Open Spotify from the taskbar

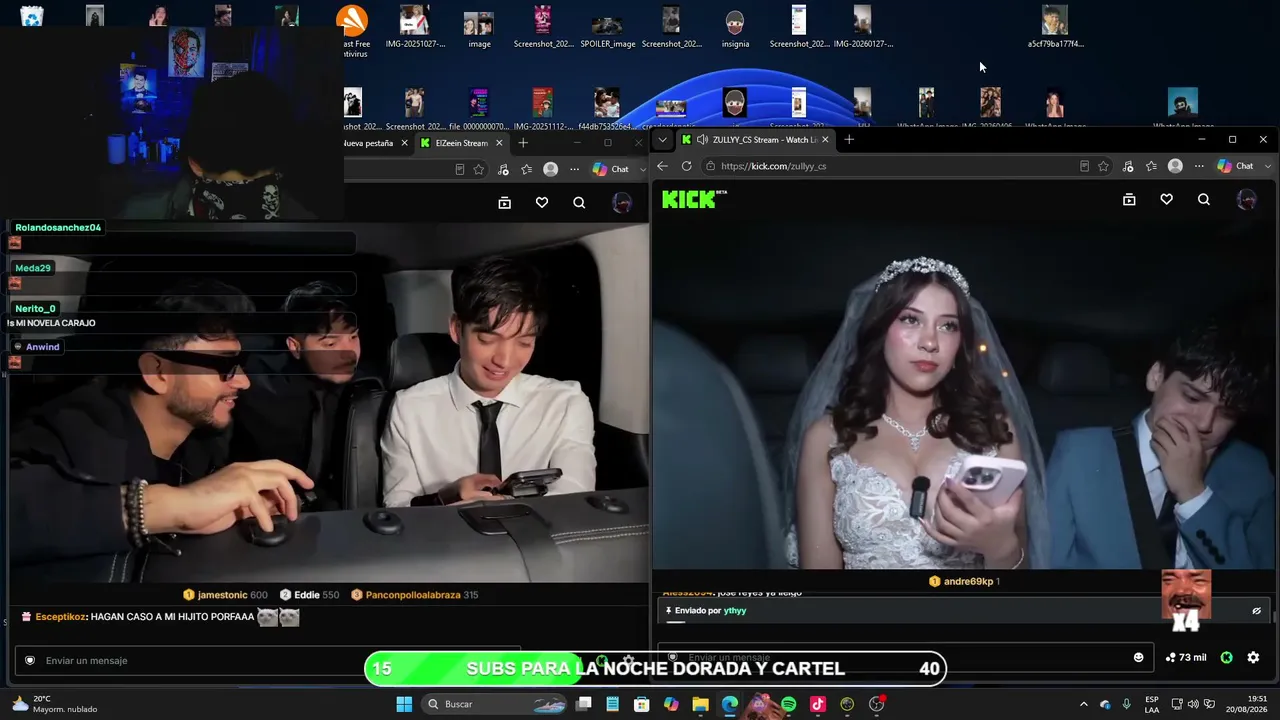(x=788, y=704)
